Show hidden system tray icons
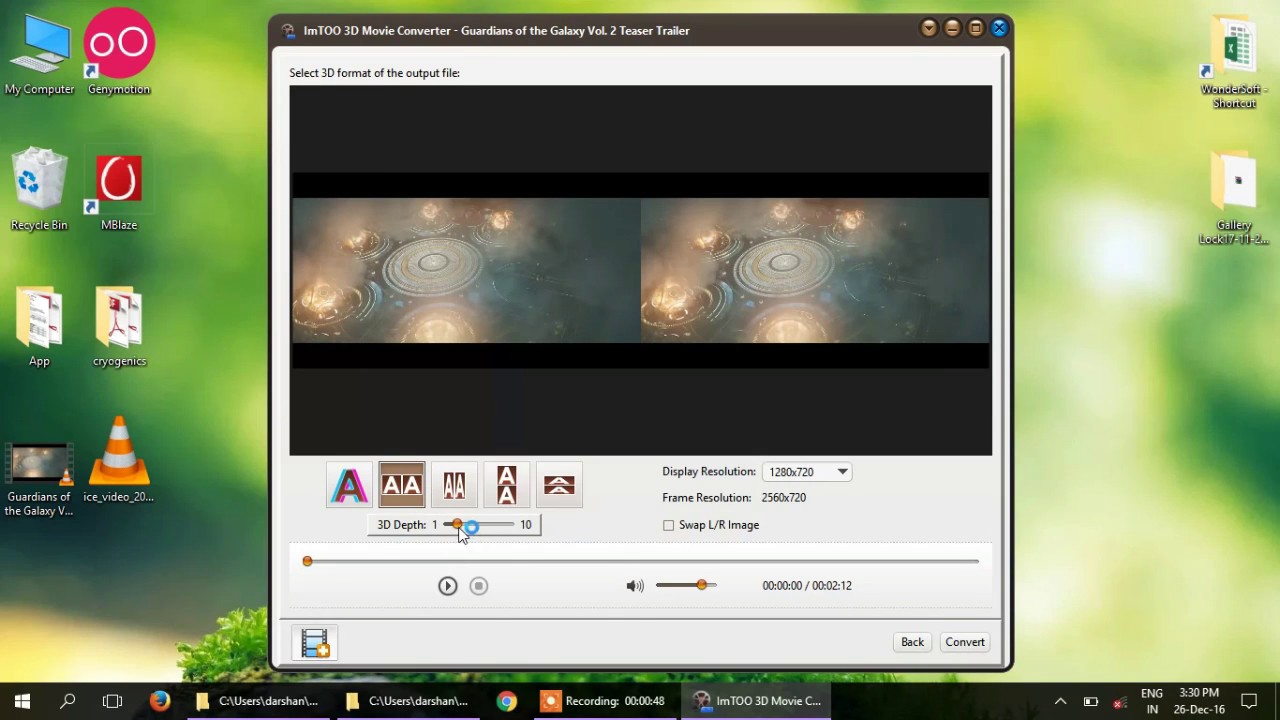Viewport: 1280px width, 720px height. [1061, 701]
